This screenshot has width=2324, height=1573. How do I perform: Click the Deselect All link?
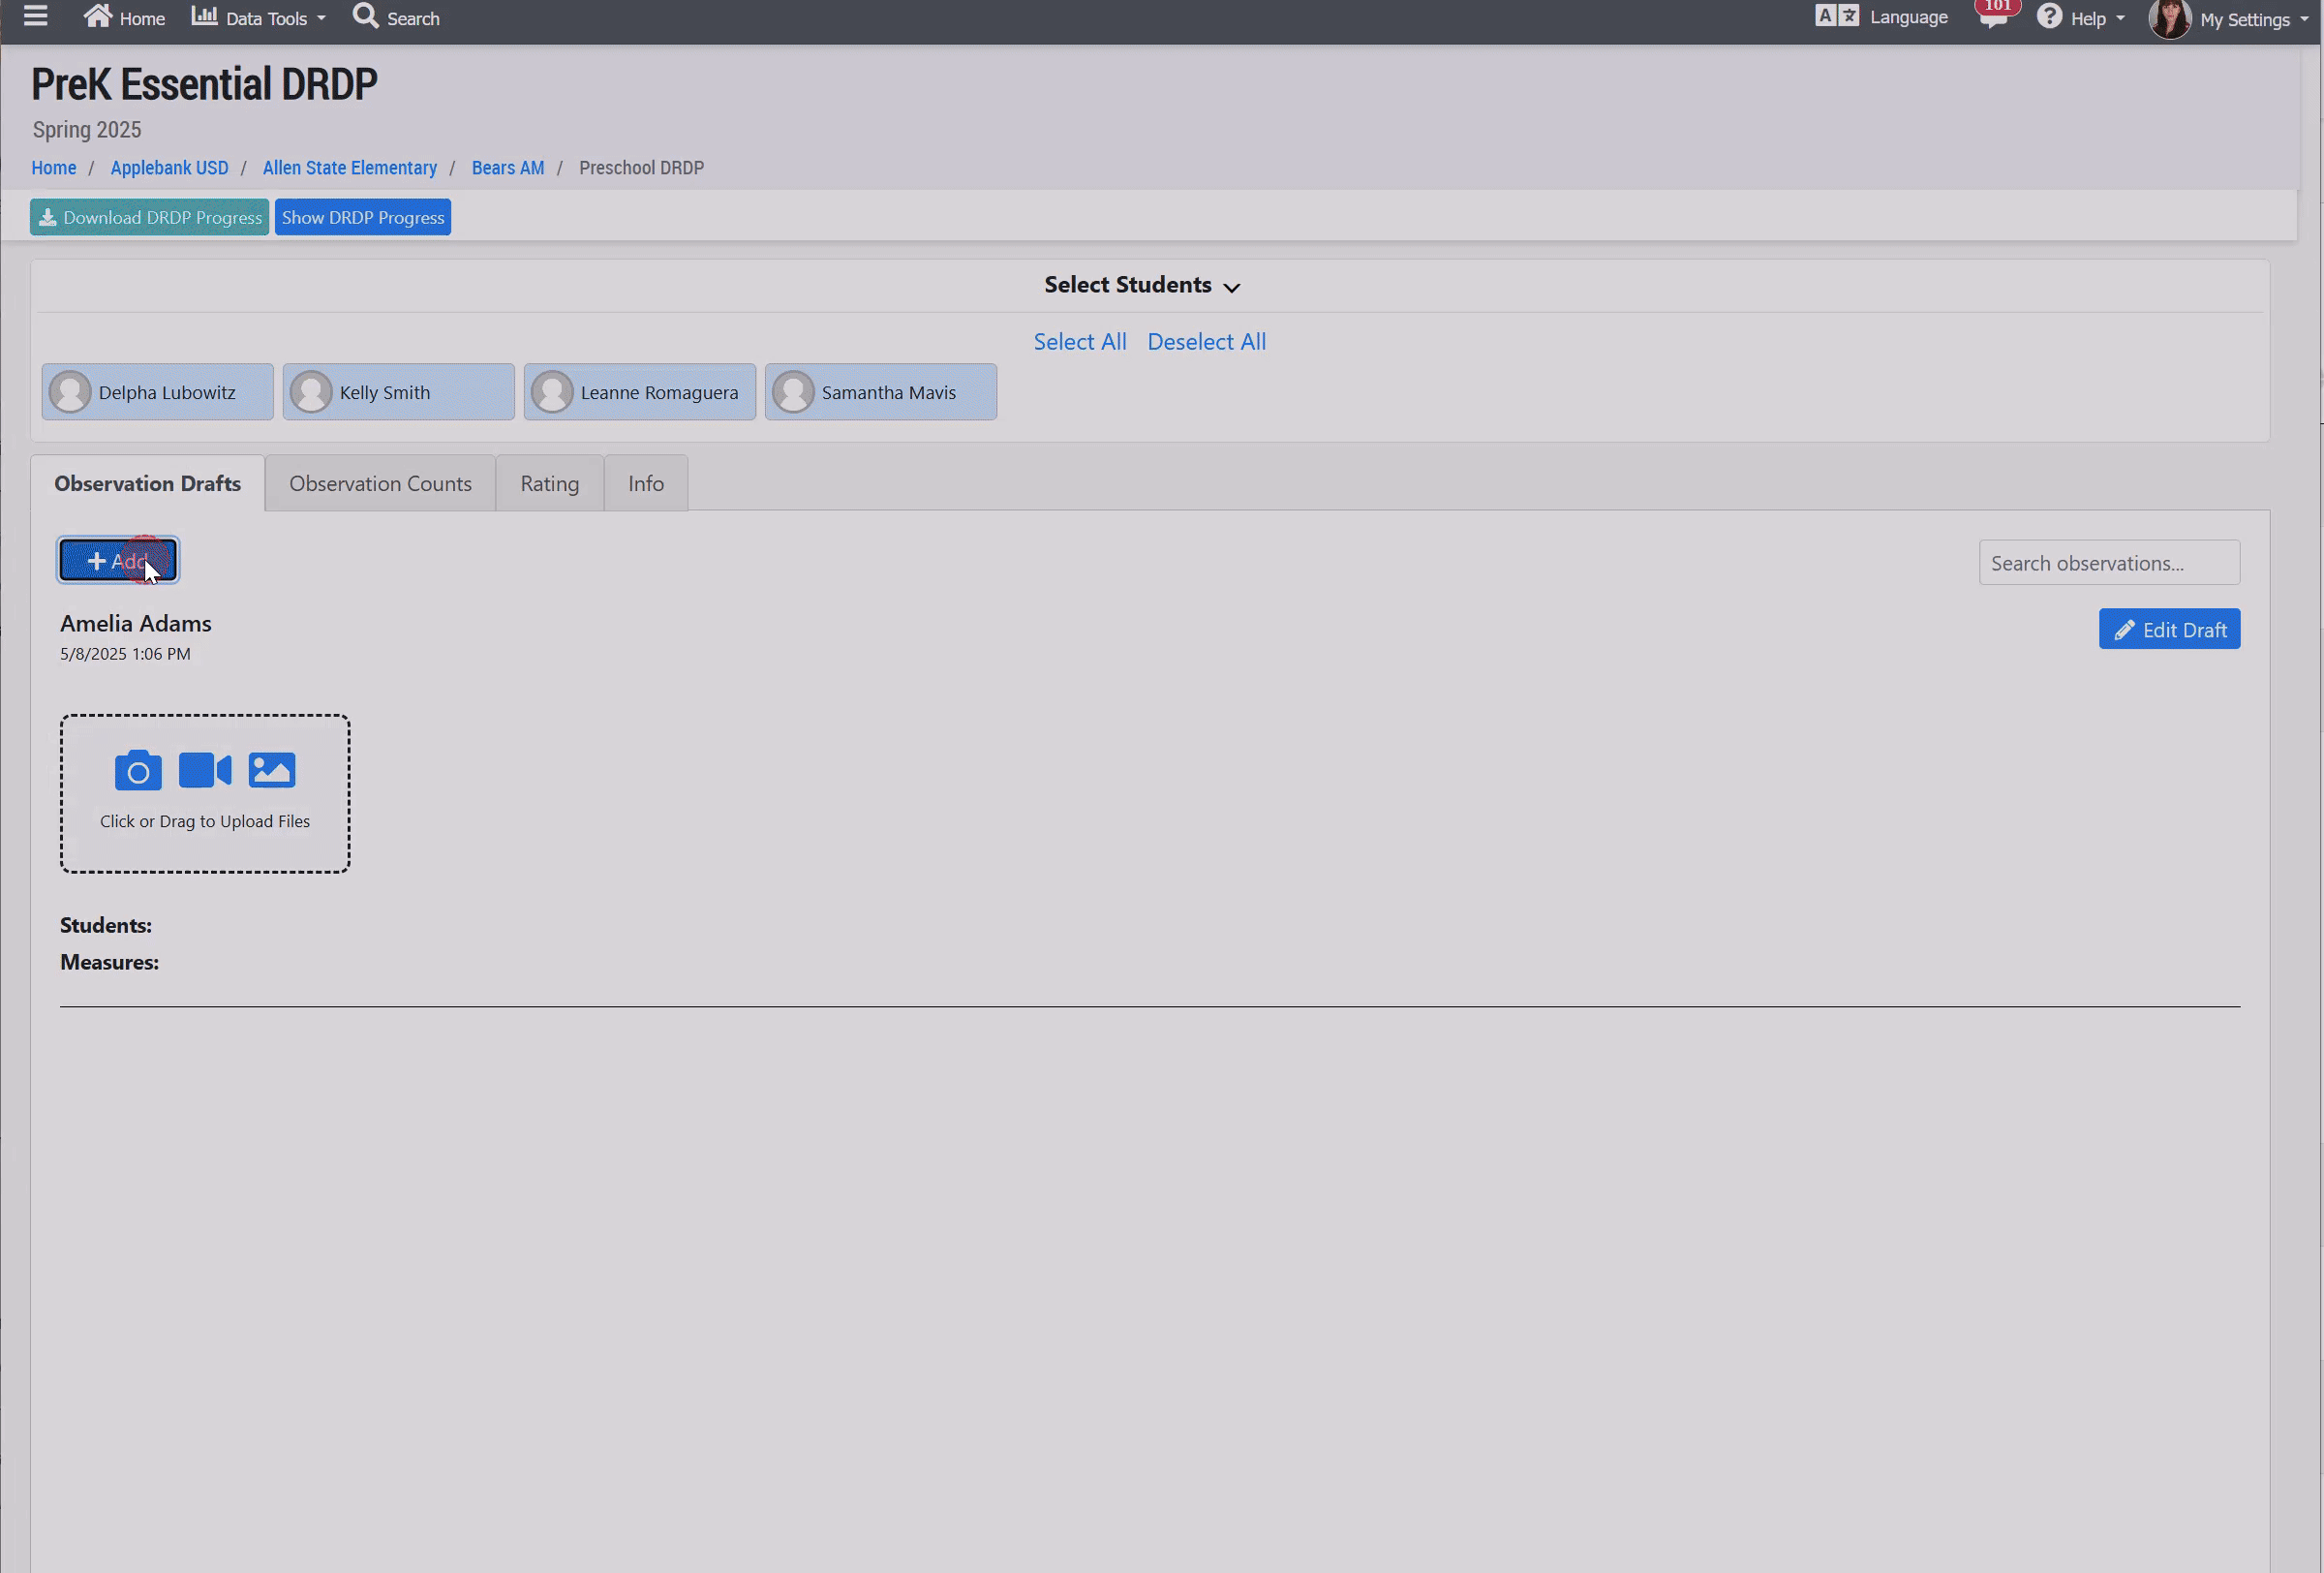tap(1206, 342)
